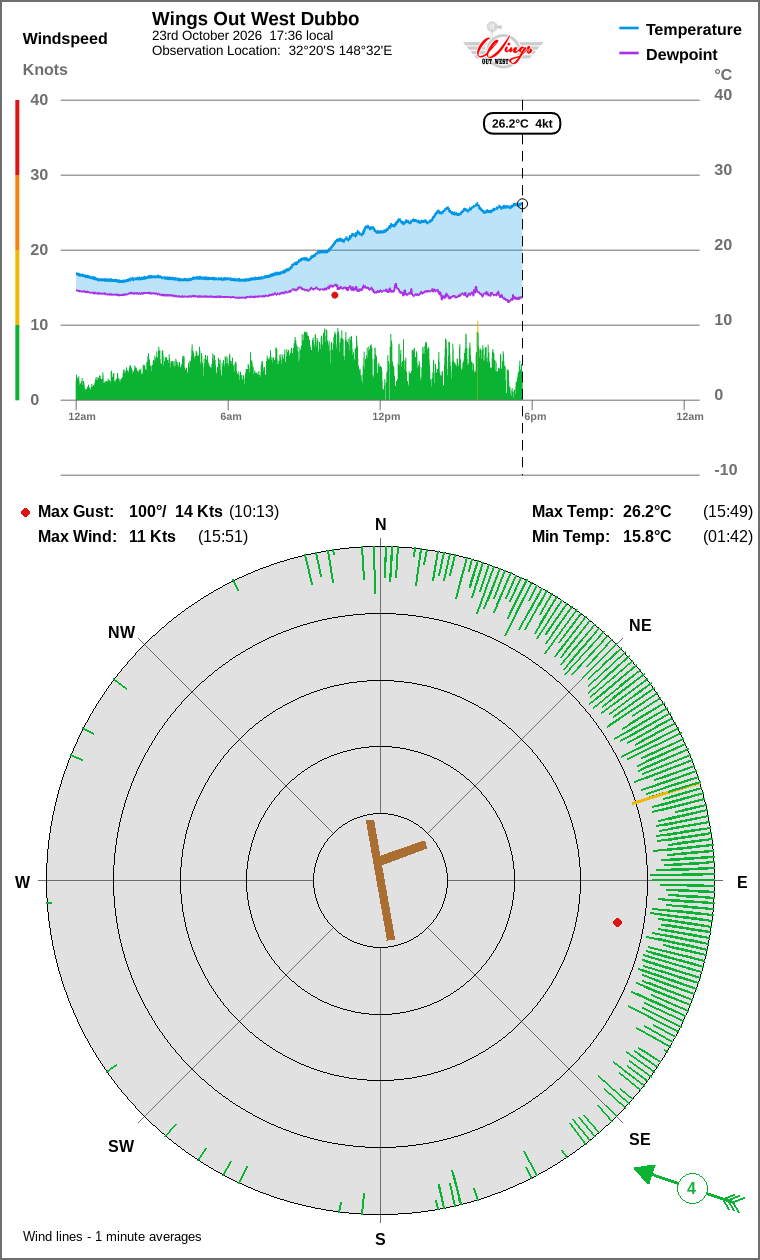Click the Max Gust value 100°/ 14 Kts

click(x=176, y=512)
